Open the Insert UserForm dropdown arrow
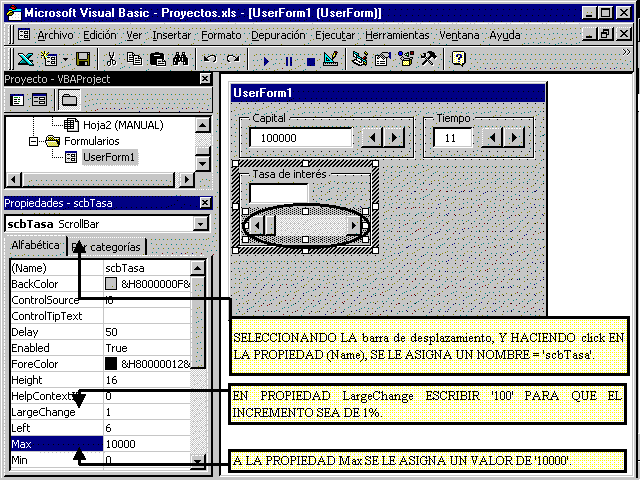Screen dimensions: 640x480 tap(66, 60)
